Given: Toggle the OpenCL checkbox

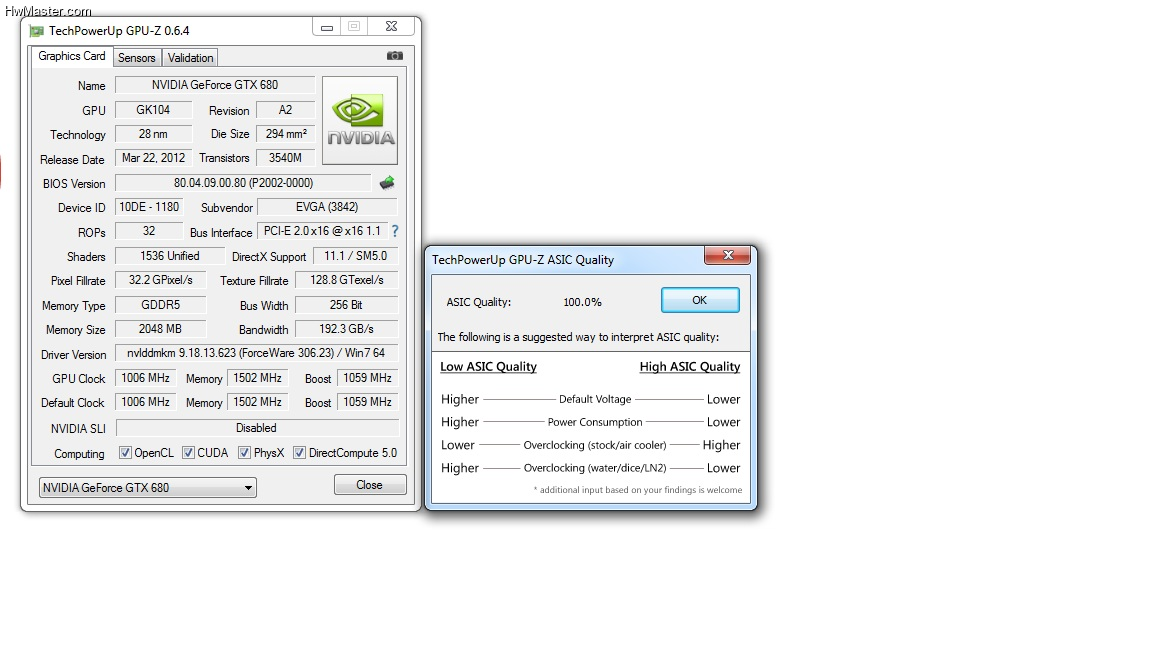Looking at the screenshot, I should 125,453.
